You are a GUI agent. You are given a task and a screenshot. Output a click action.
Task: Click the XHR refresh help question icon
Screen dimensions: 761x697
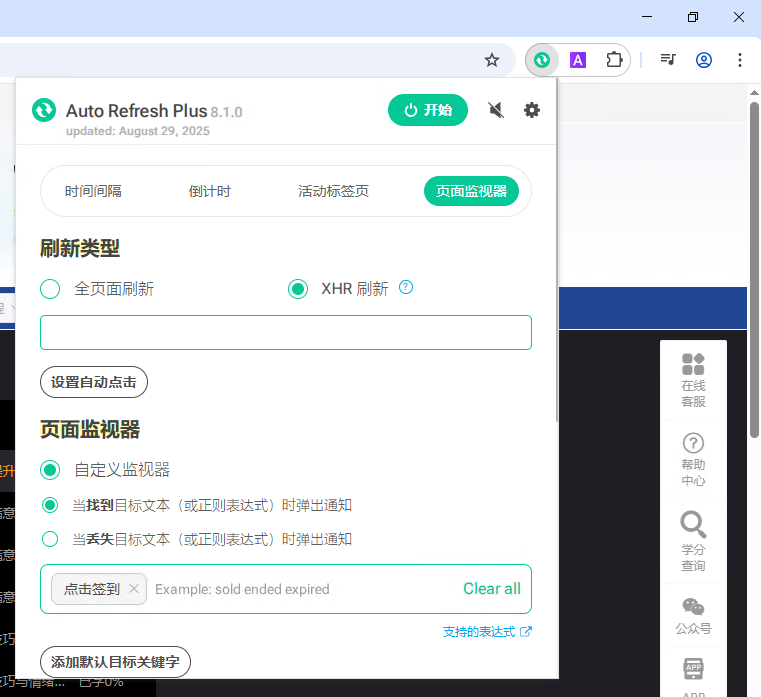tap(406, 288)
